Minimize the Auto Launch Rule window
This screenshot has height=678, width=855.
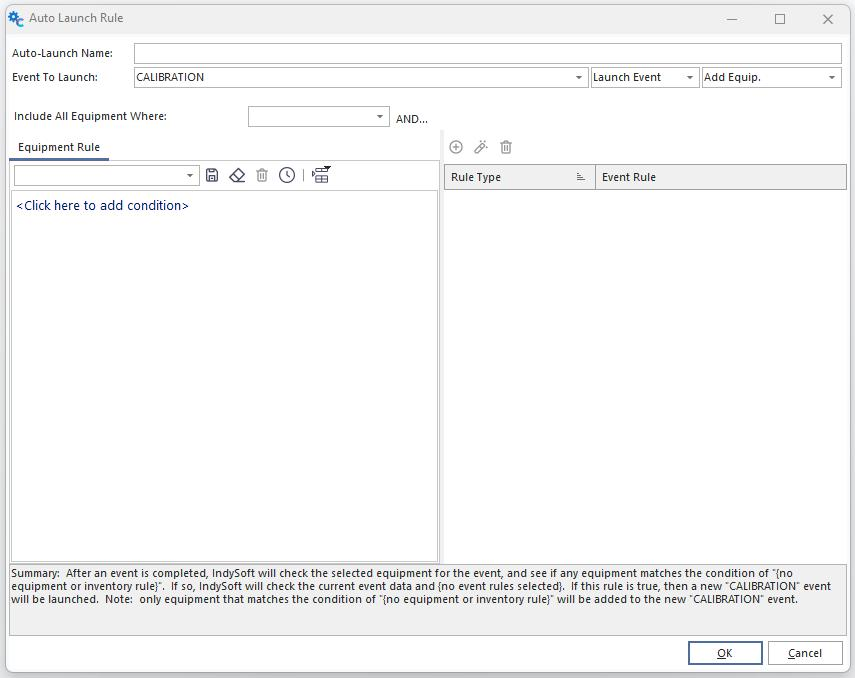(732, 19)
